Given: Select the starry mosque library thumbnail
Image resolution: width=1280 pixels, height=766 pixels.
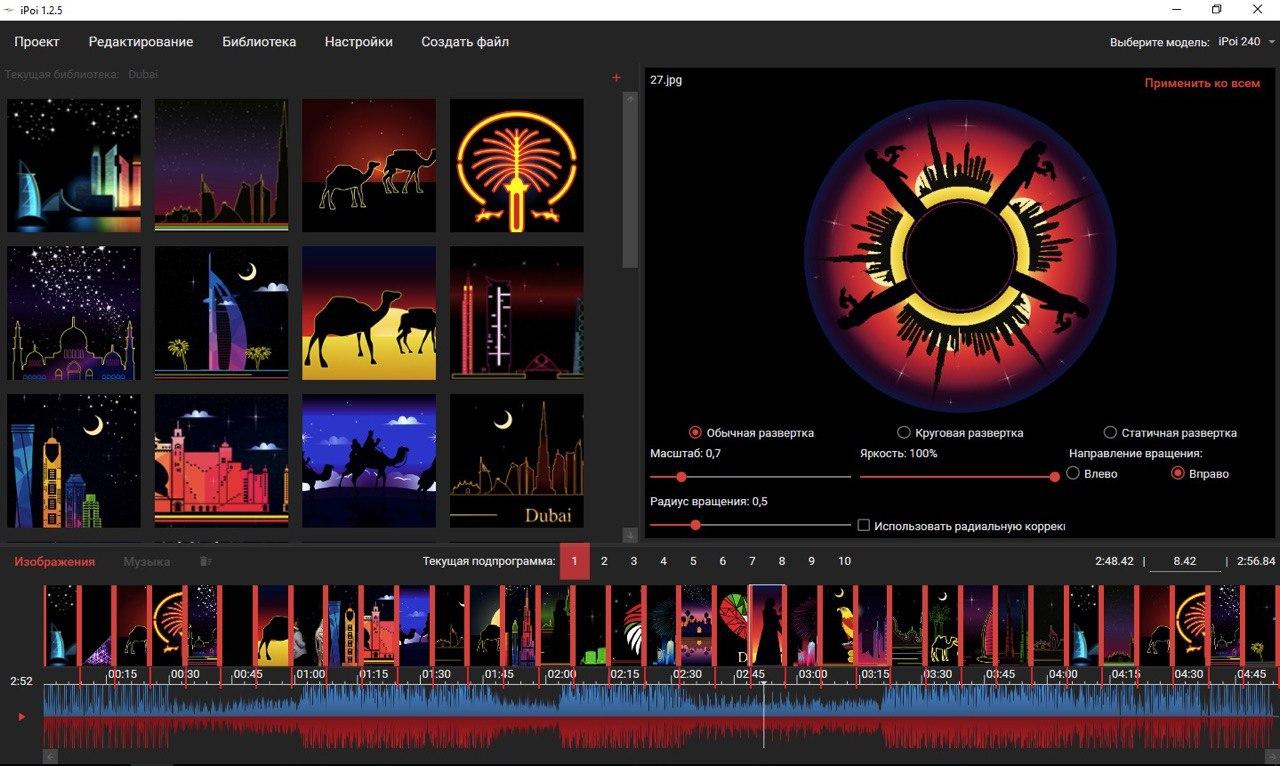Looking at the screenshot, I should tap(74, 313).
